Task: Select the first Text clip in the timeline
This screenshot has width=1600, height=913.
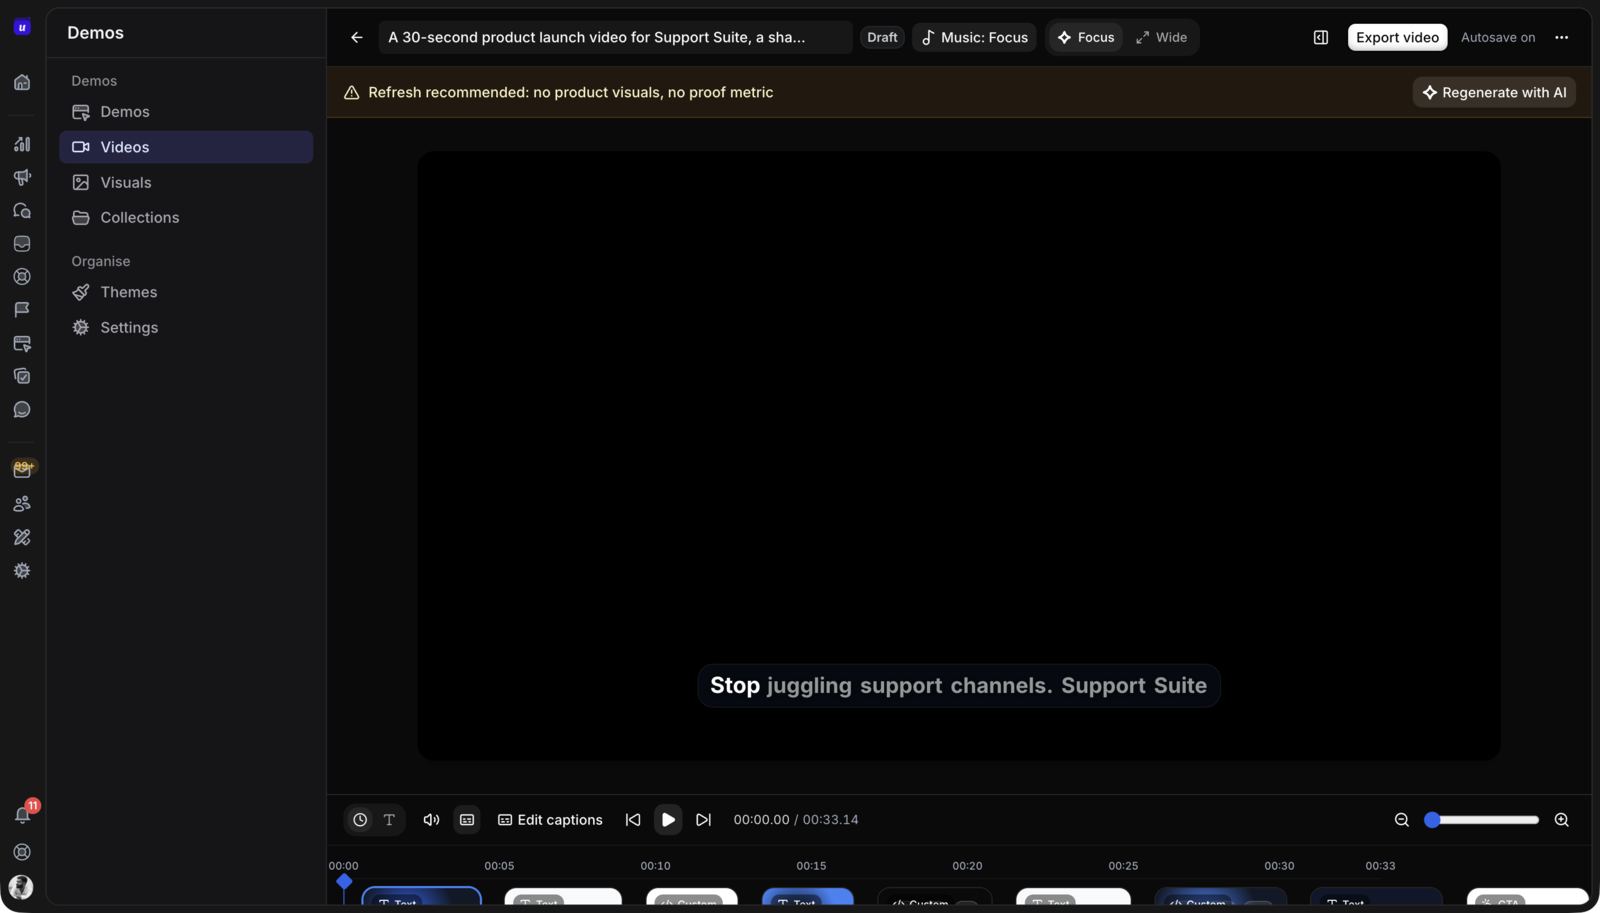Action: pyautogui.click(x=421, y=896)
